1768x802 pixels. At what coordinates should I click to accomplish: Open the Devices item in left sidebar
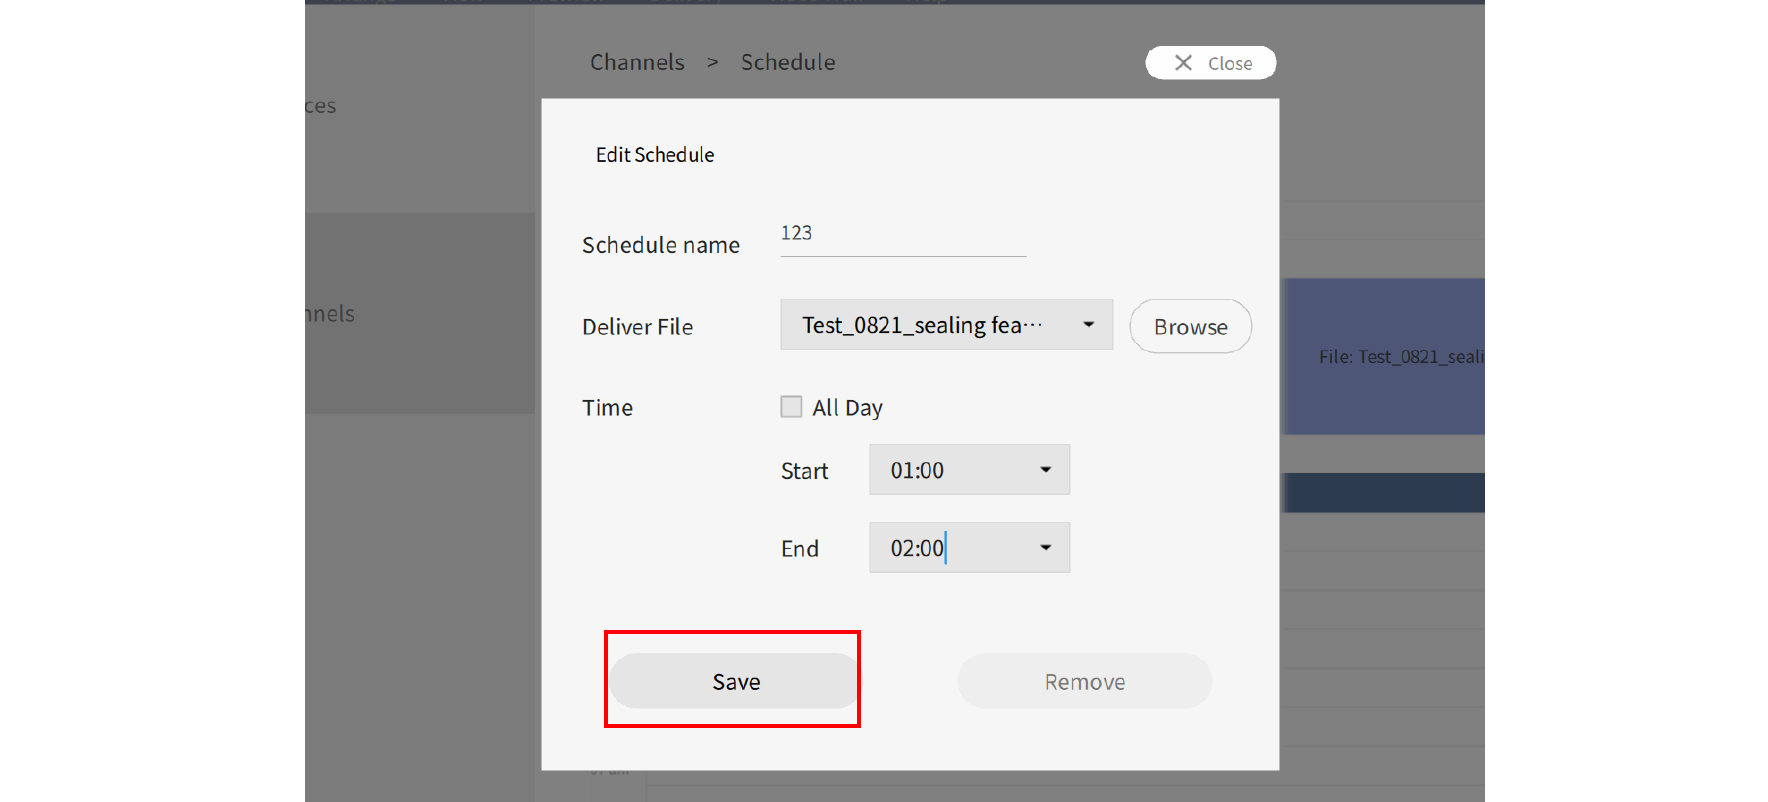point(320,106)
